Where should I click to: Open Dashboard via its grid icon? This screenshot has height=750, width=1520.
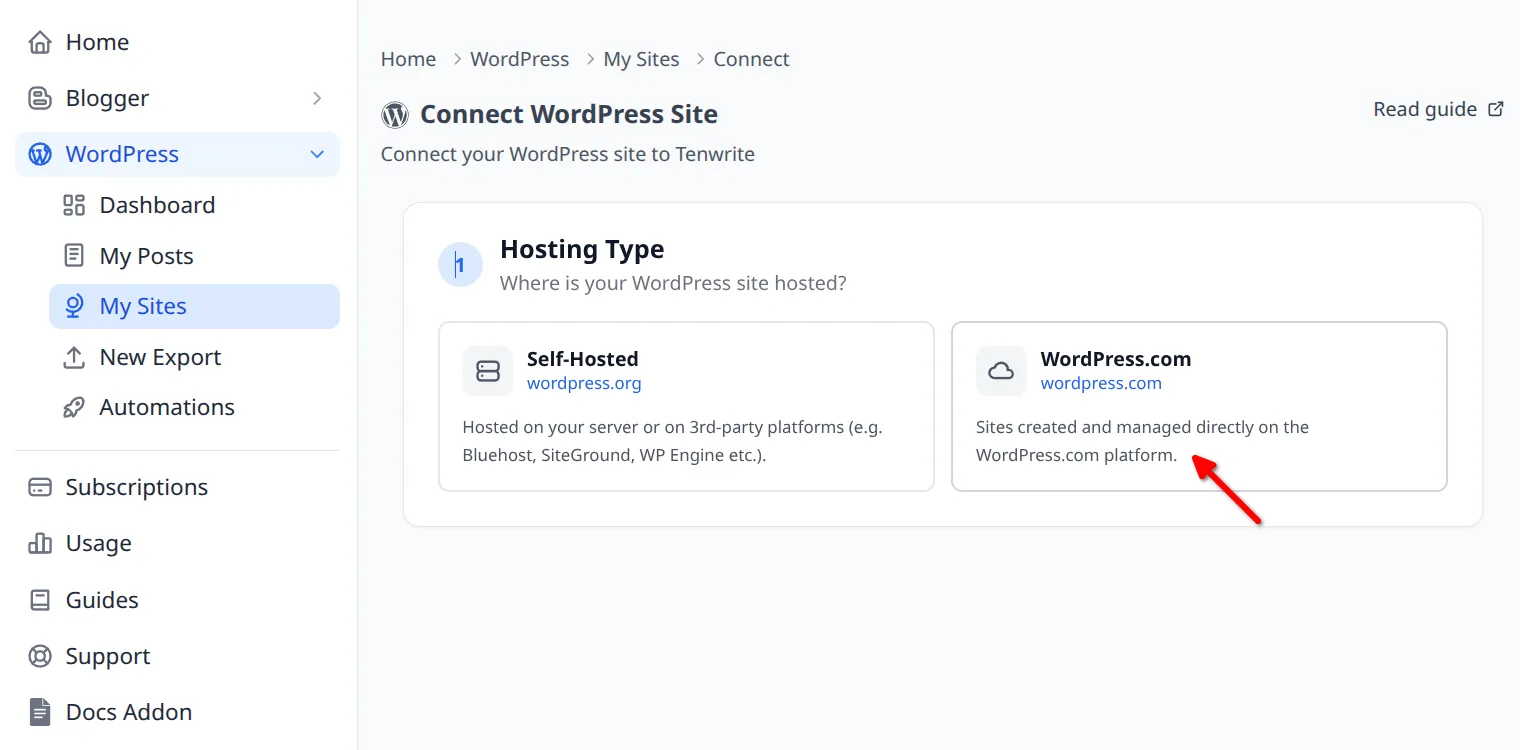point(73,204)
